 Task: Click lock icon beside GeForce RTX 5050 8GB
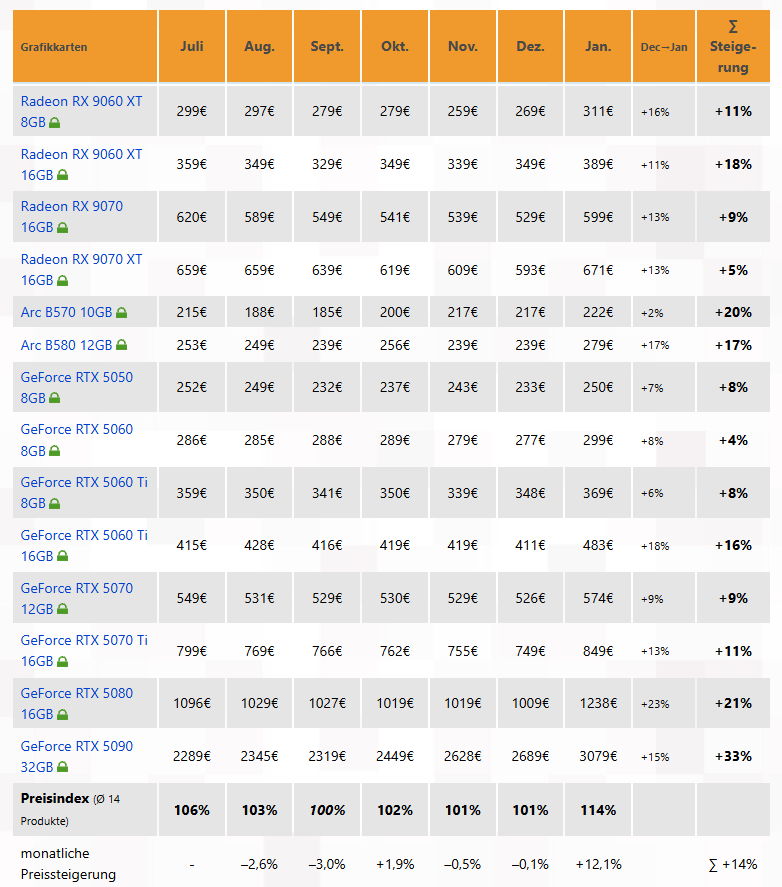pos(56,398)
